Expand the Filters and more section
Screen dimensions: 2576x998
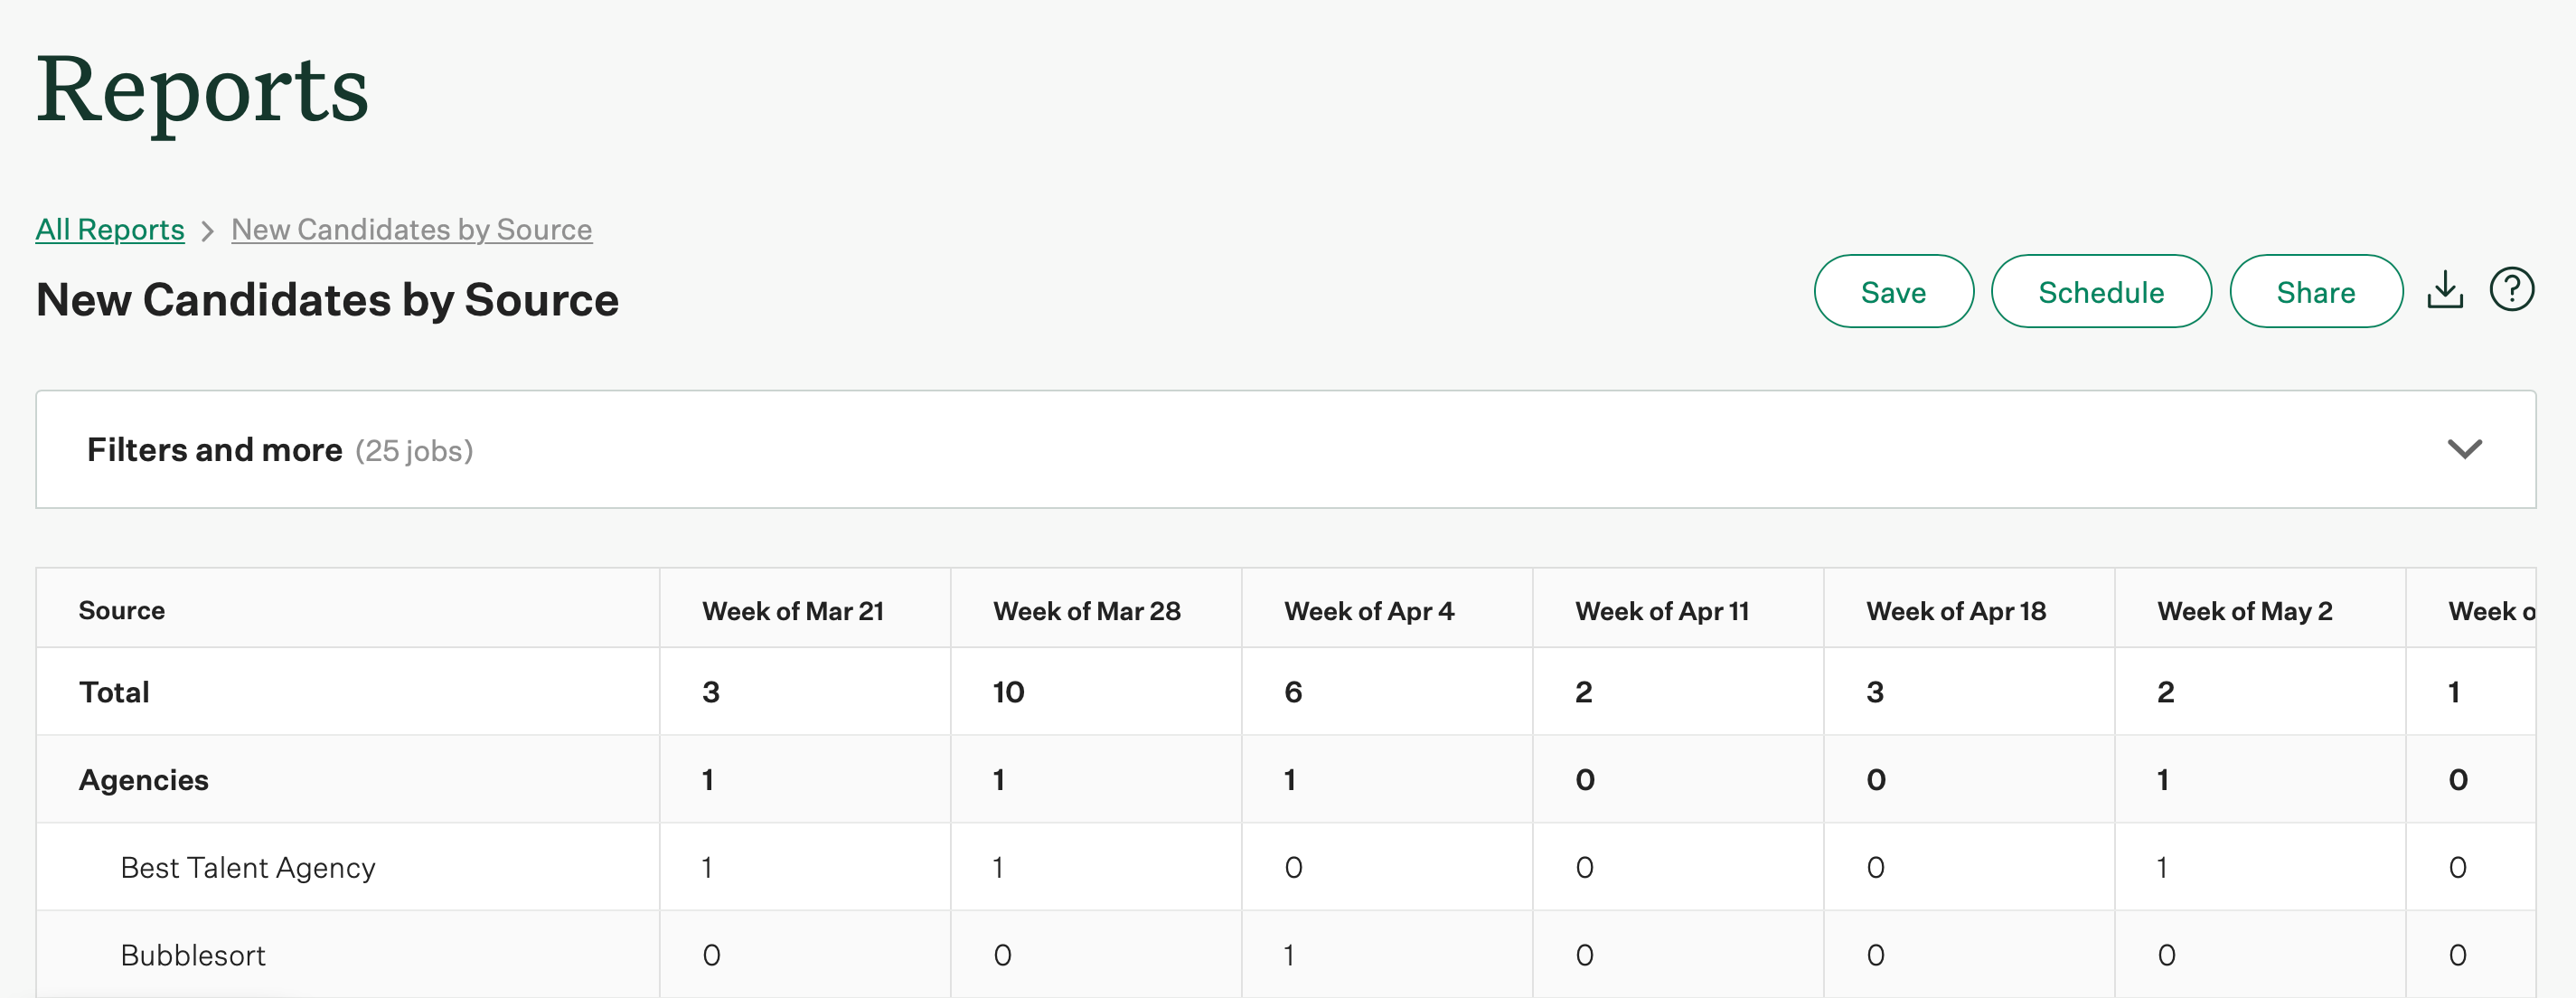click(x=215, y=449)
